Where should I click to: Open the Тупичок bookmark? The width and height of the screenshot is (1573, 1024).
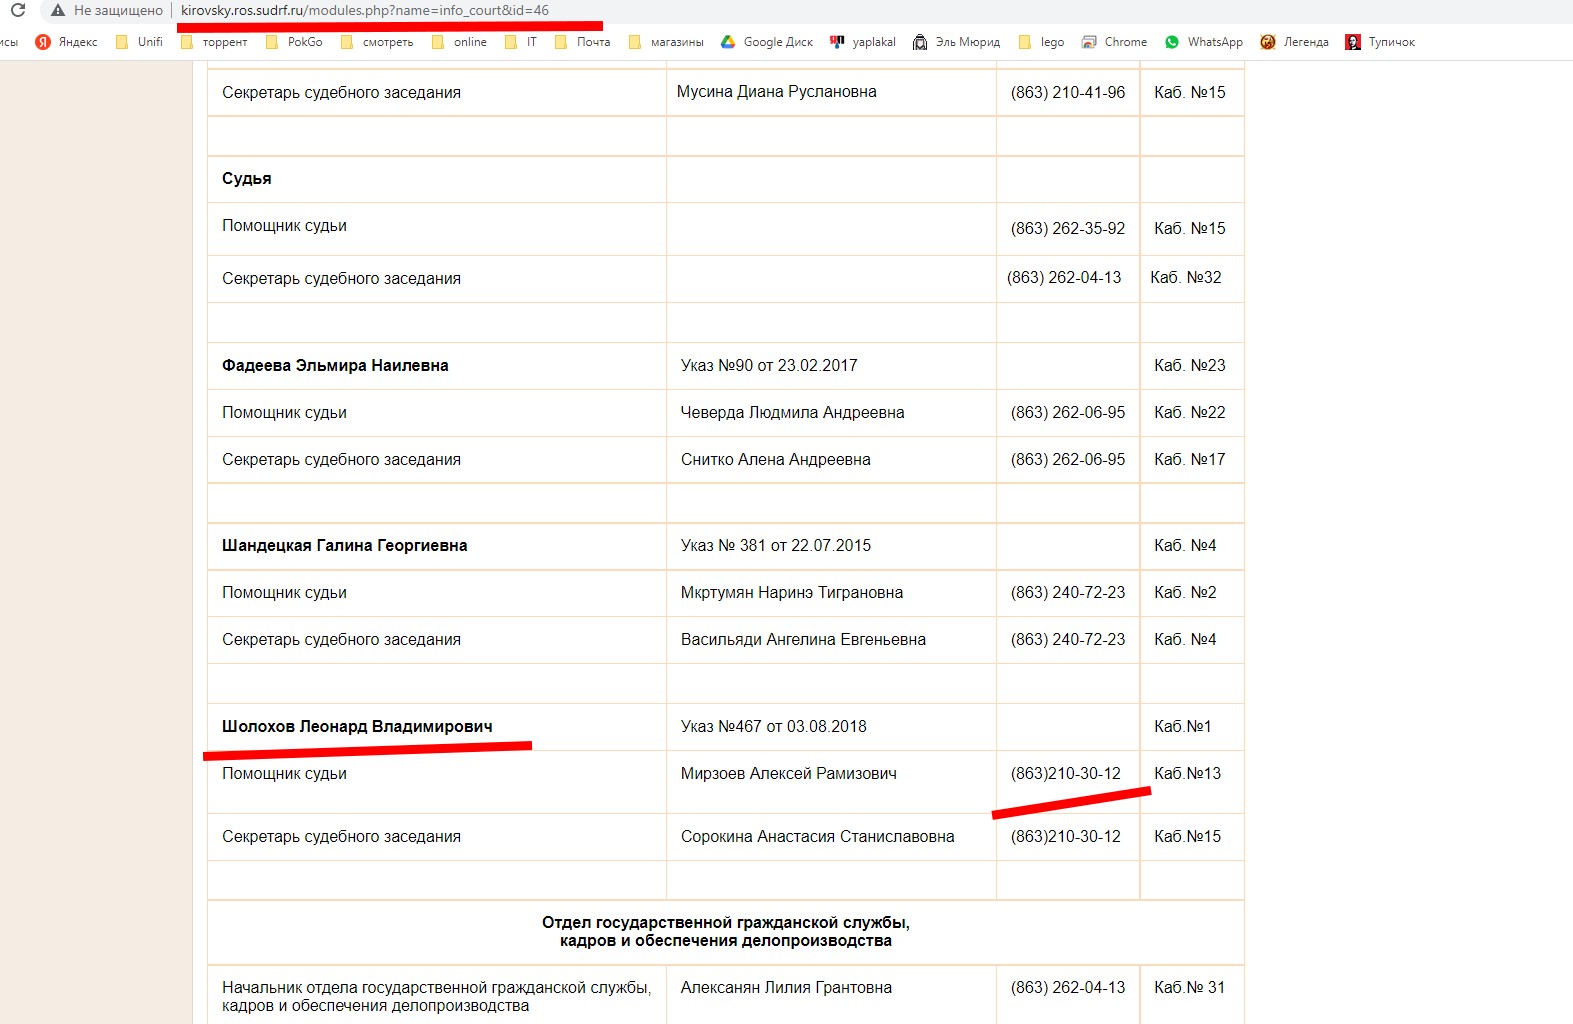(x=1381, y=42)
